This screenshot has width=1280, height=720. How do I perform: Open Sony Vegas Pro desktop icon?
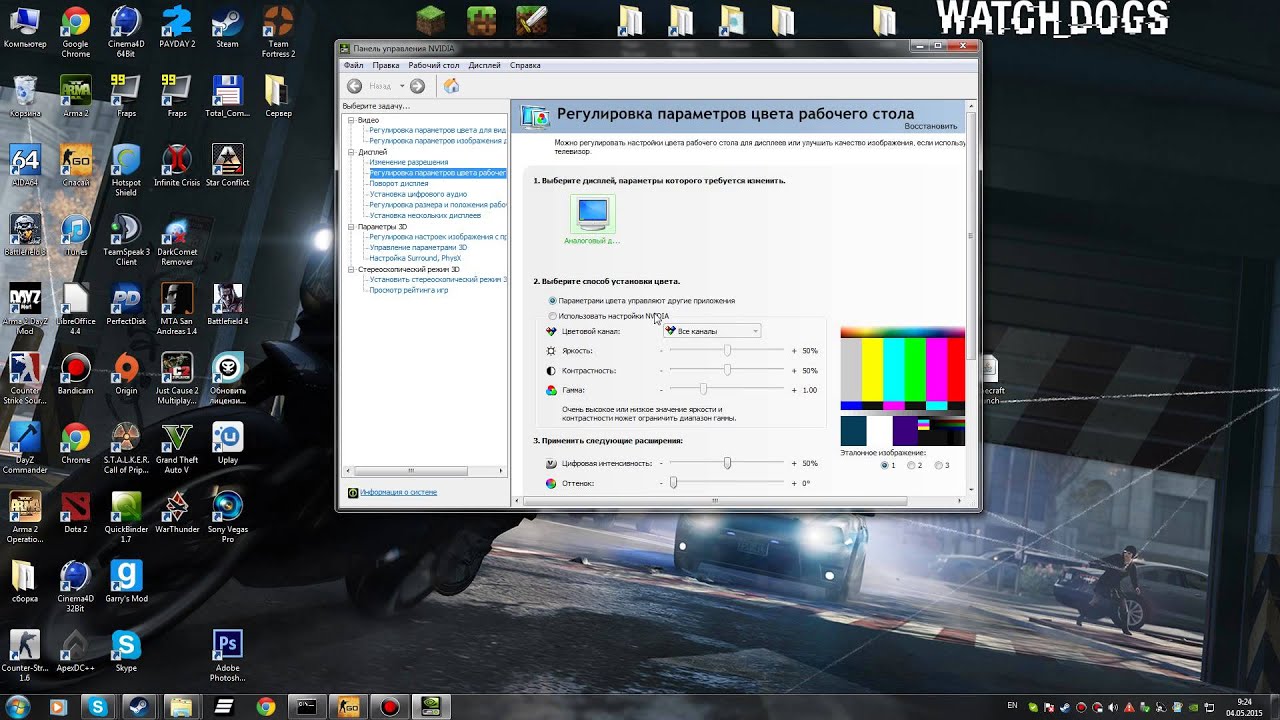(227, 516)
